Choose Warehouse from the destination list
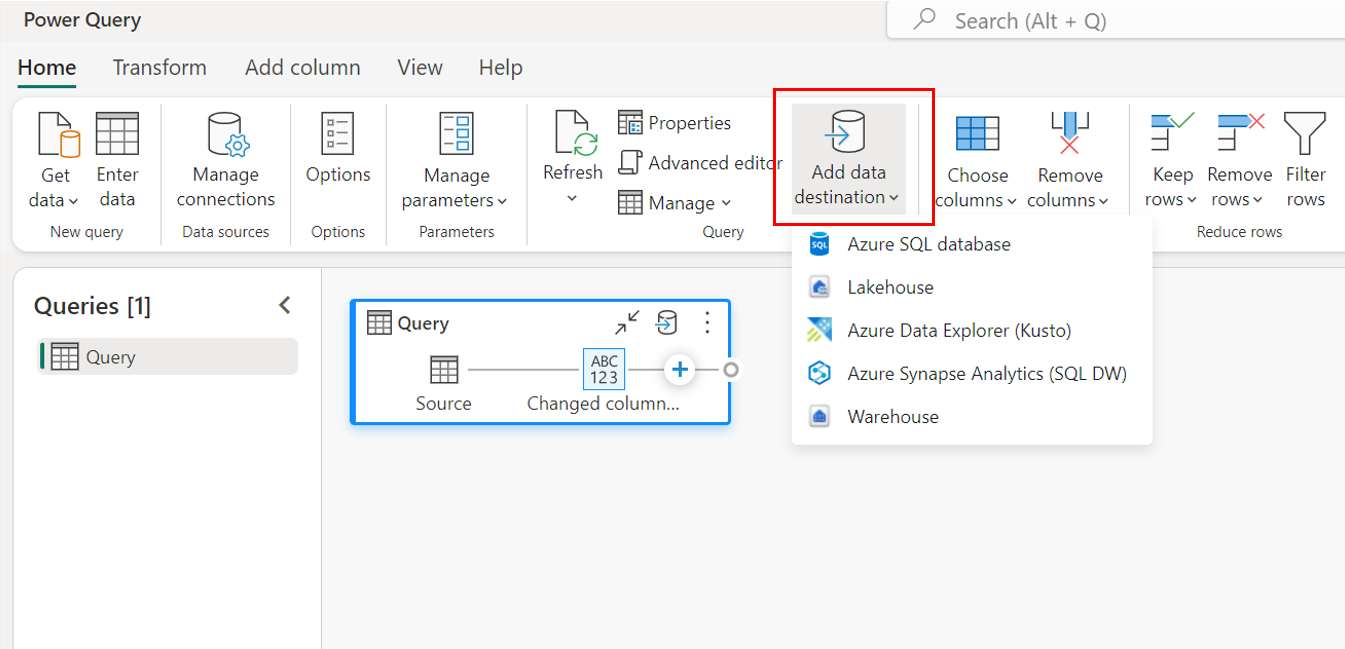1345x649 pixels. click(892, 417)
